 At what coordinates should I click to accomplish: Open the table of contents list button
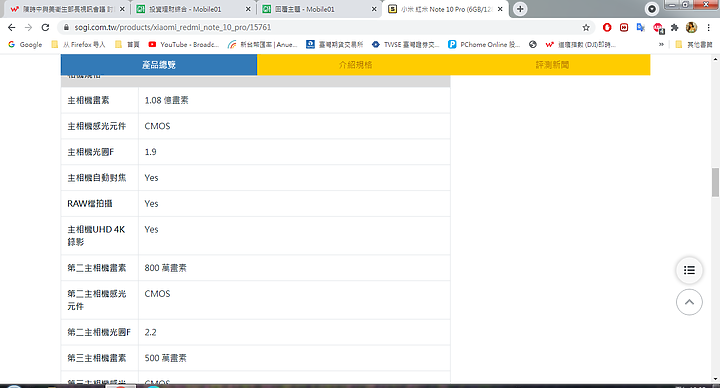pyautogui.click(x=689, y=270)
